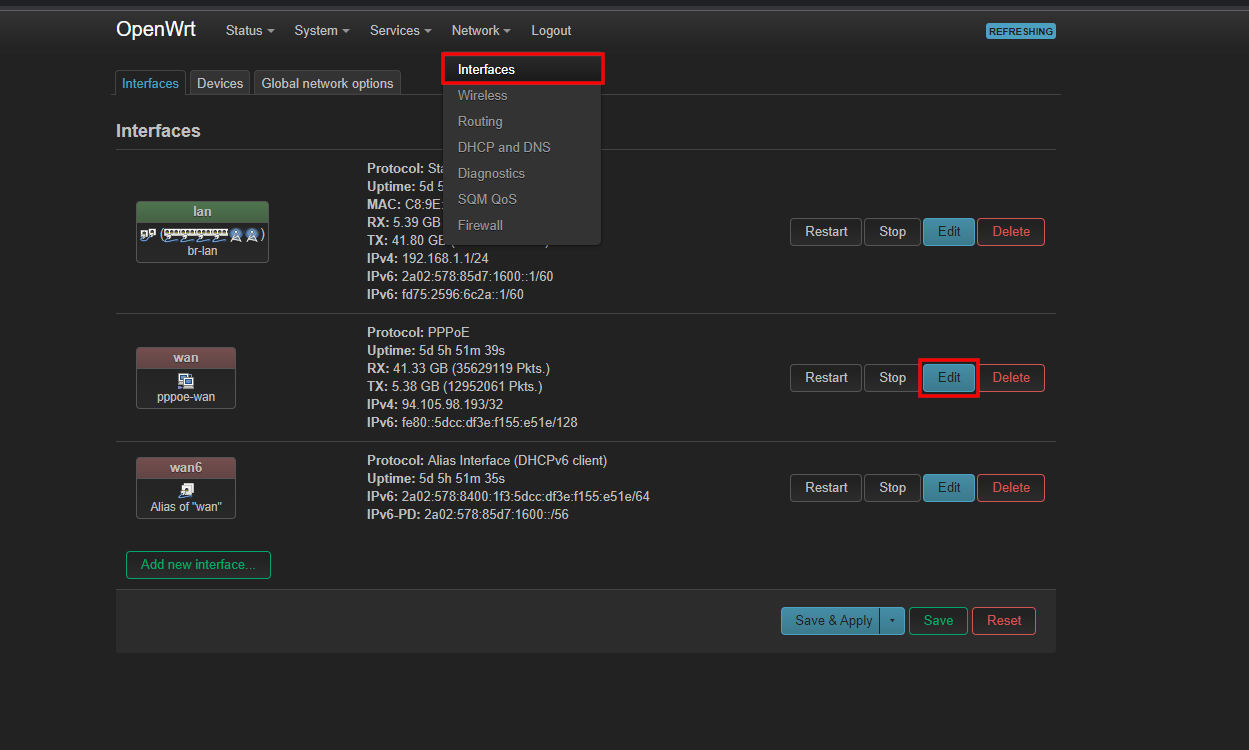Screen dimensions: 1249x750
Task: Open Firewall from the Network menu
Action: [x=480, y=225]
